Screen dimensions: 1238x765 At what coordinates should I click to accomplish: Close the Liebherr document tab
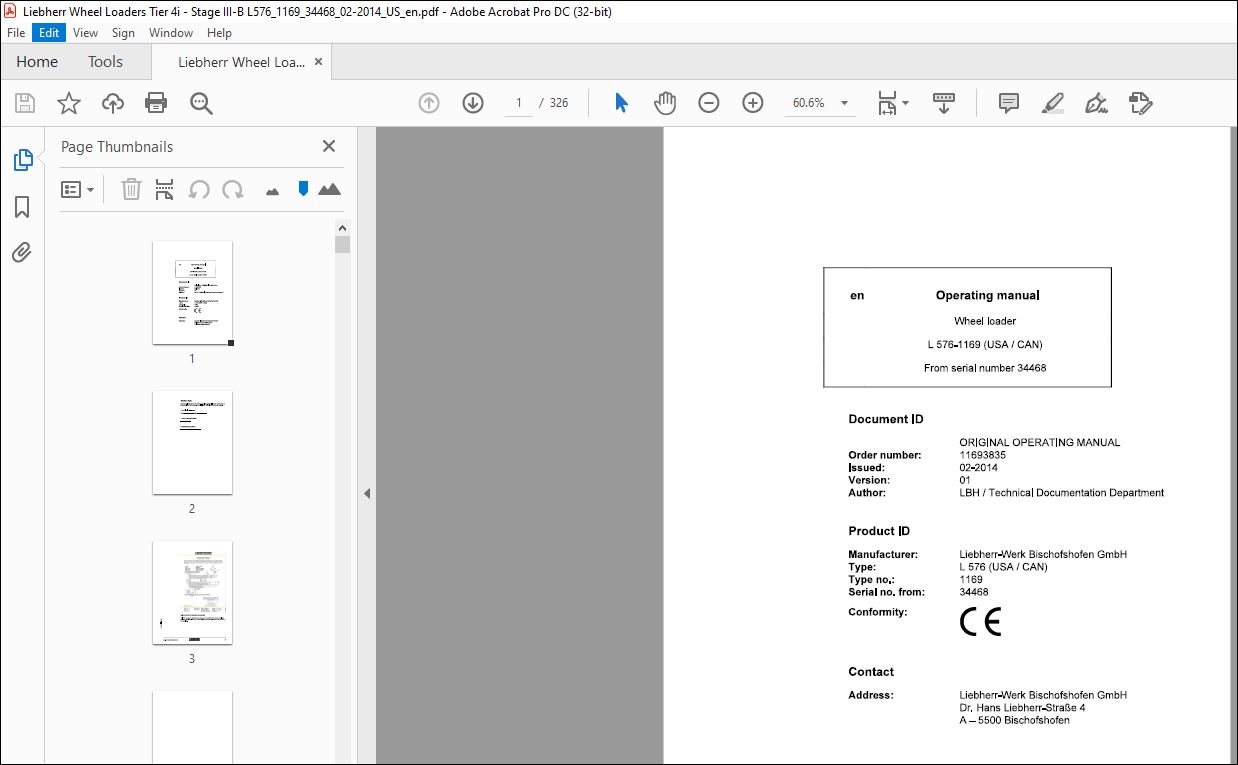319,62
